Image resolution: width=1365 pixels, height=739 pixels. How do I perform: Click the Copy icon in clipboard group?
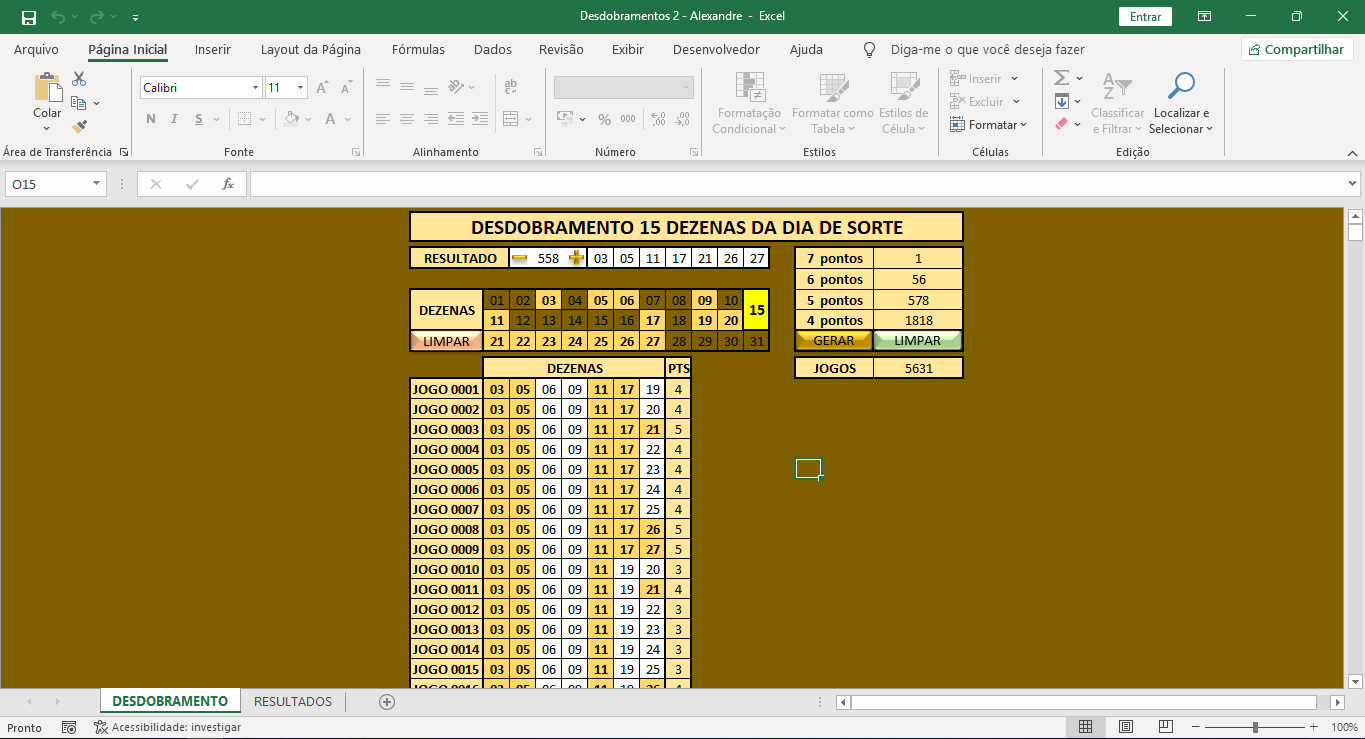point(79,102)
